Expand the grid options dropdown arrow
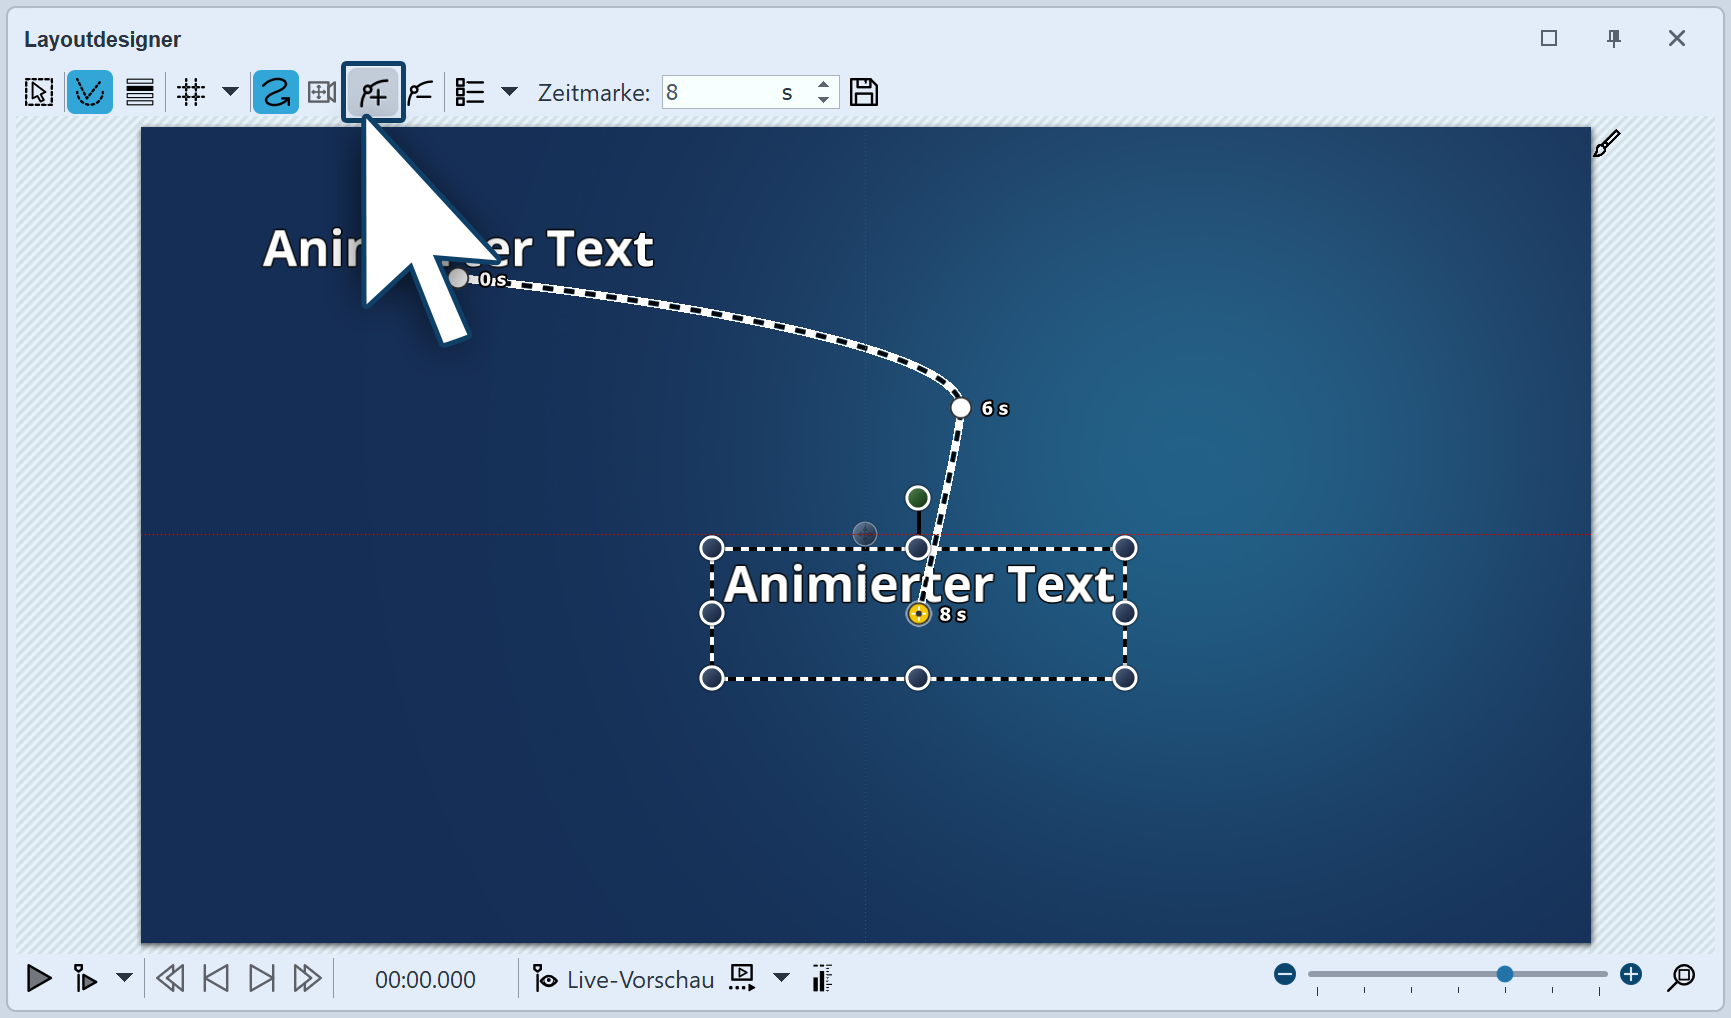Screen dimensions: 1731x1018 (x=230, y=92)
